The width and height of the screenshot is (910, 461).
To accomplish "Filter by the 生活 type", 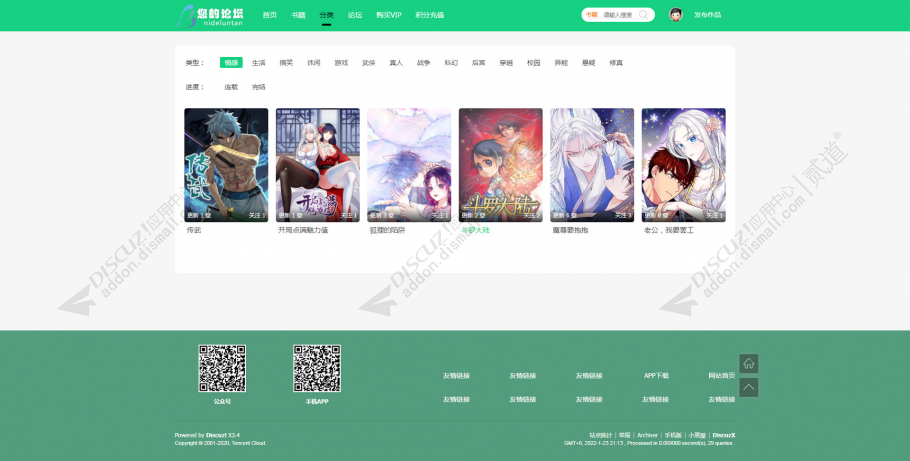I will tap(258, 63).
